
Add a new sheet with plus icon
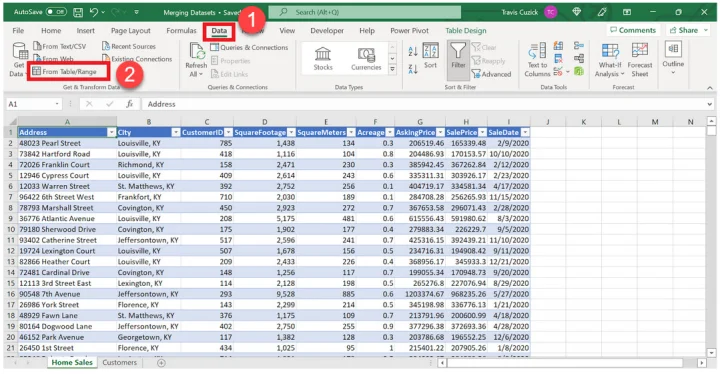[161, 363]
